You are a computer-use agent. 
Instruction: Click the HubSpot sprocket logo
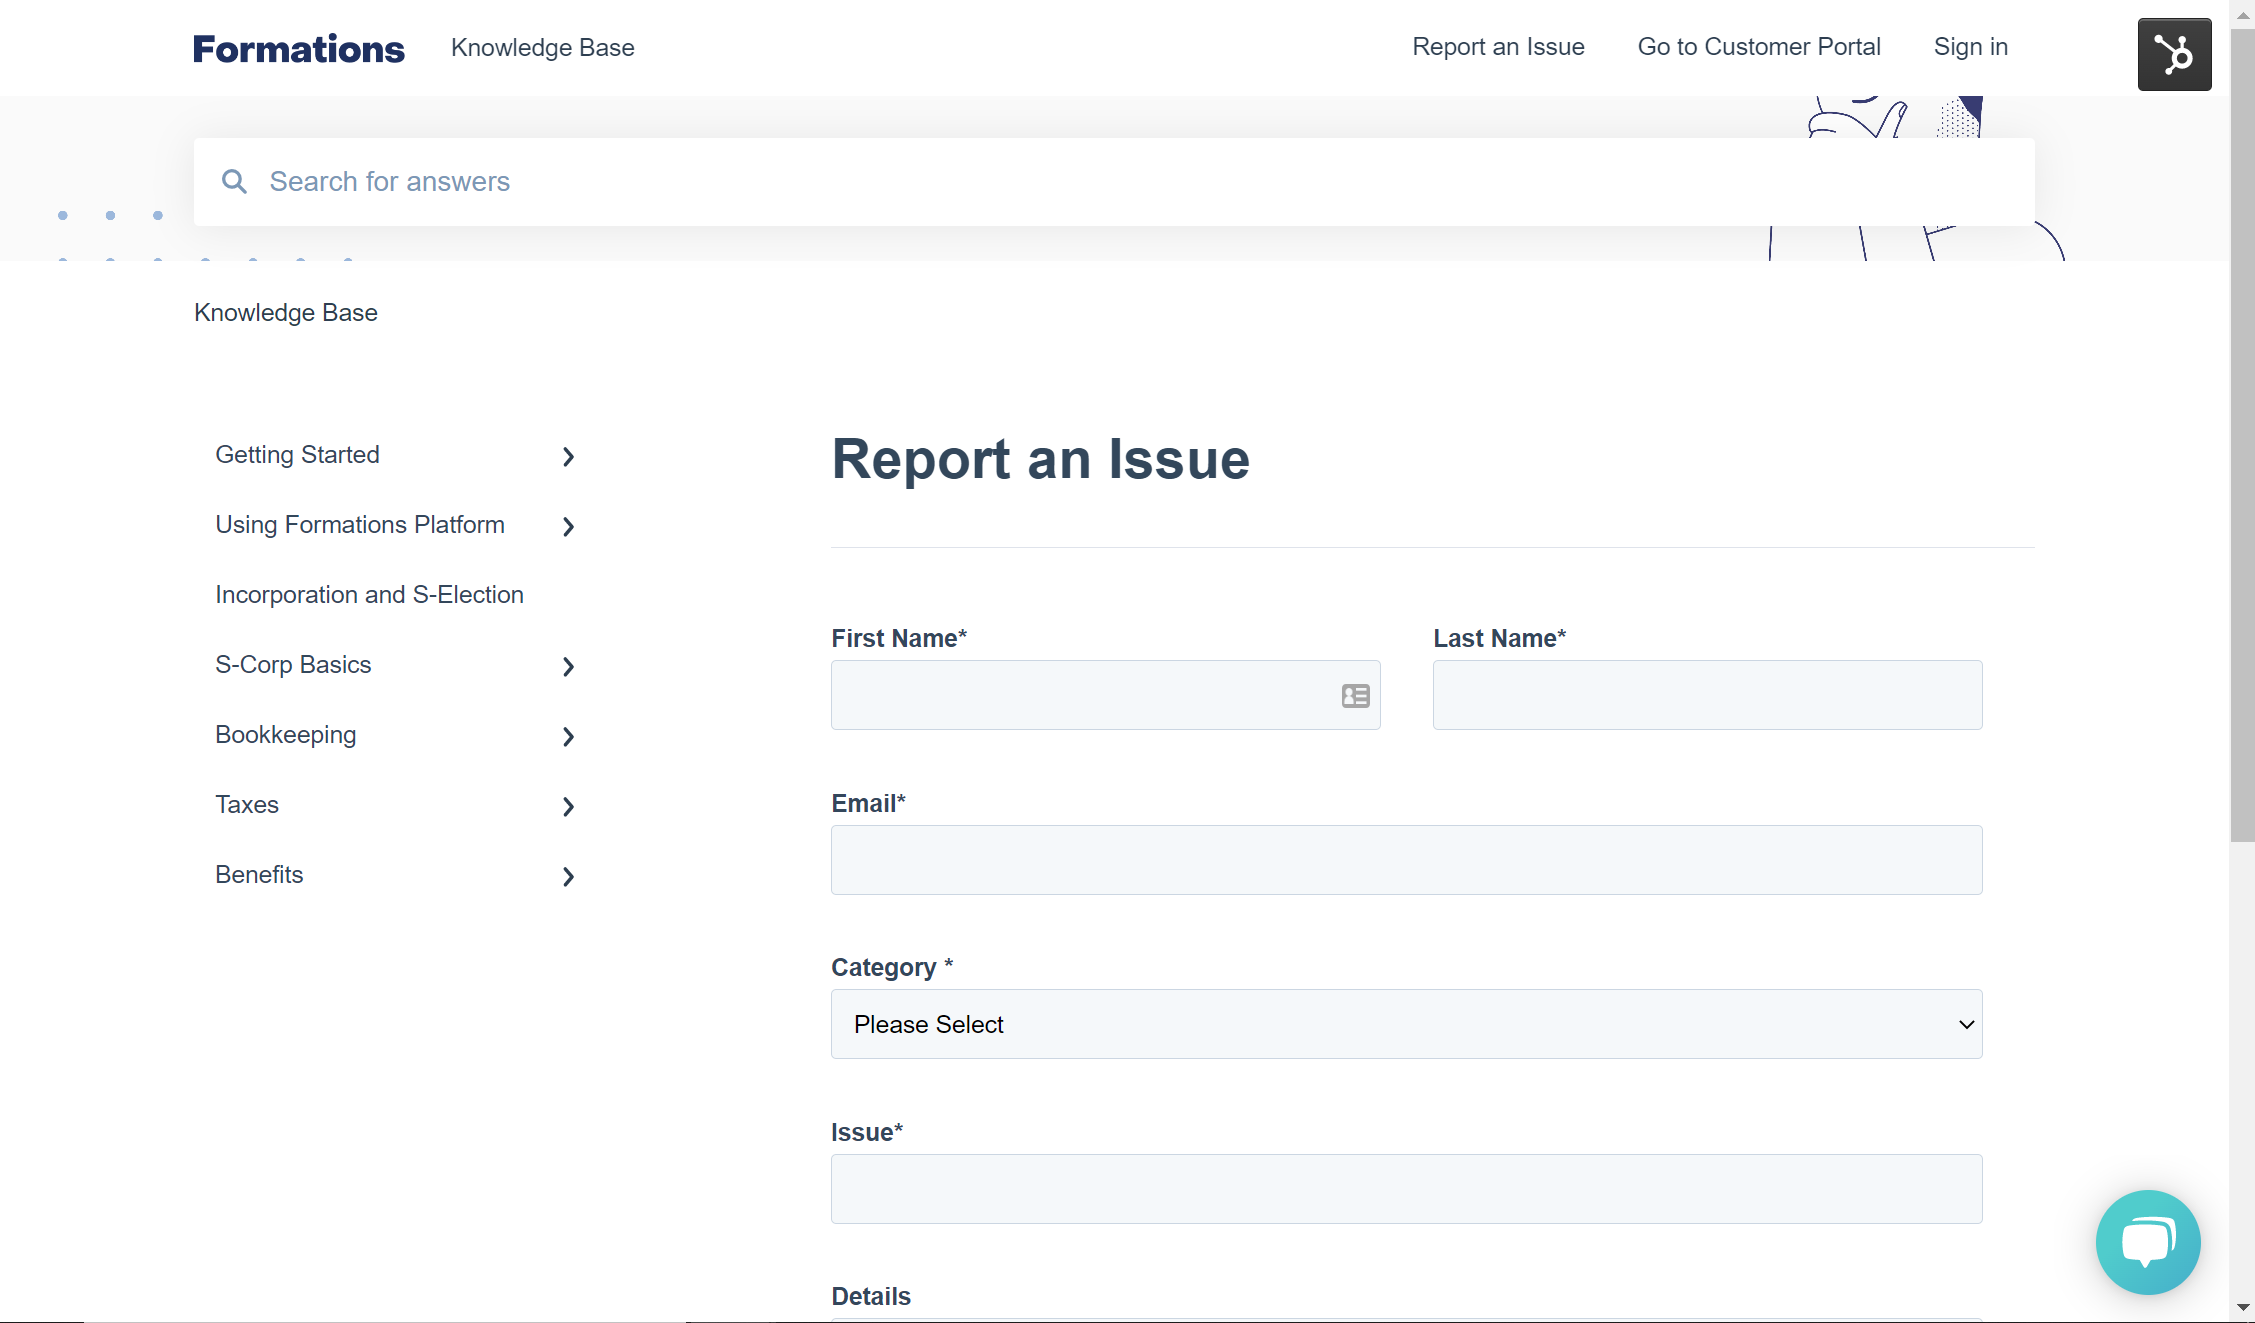tap(2174, 54)
